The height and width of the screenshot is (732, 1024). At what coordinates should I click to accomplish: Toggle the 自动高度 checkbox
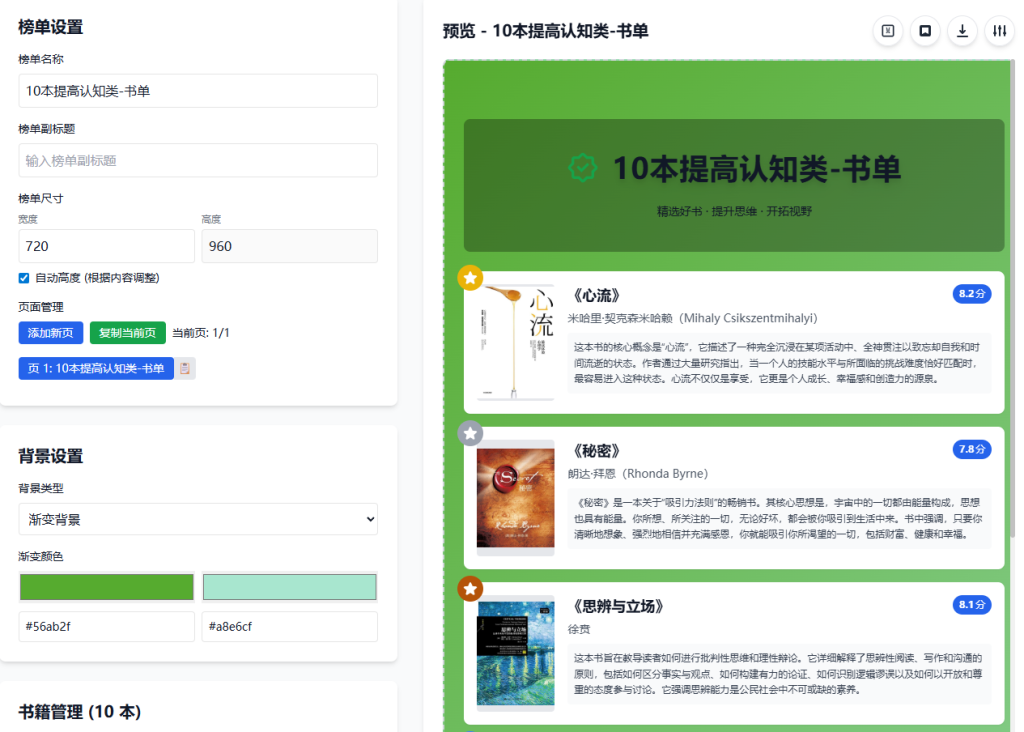point(24,278)
